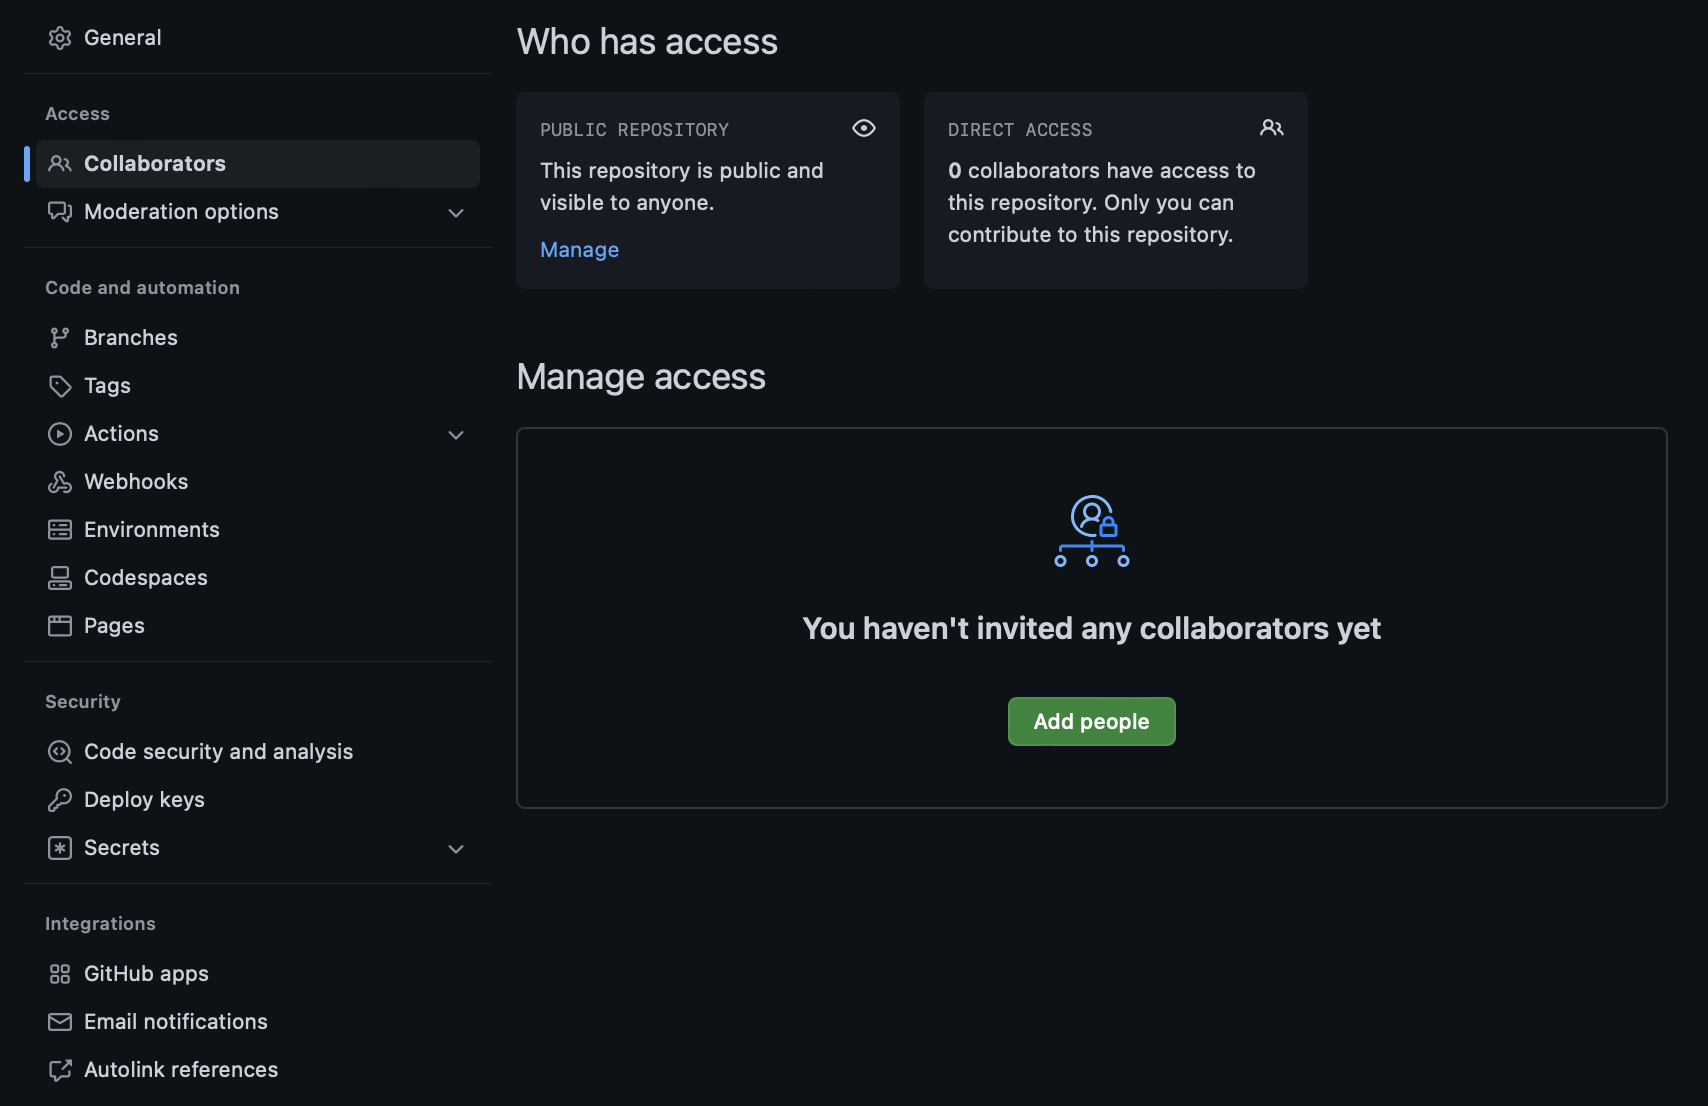Click "You haven't invited any collaborators yet" text
This screenshot has width=1708, height=1106.
click(x=1091, y=628)
